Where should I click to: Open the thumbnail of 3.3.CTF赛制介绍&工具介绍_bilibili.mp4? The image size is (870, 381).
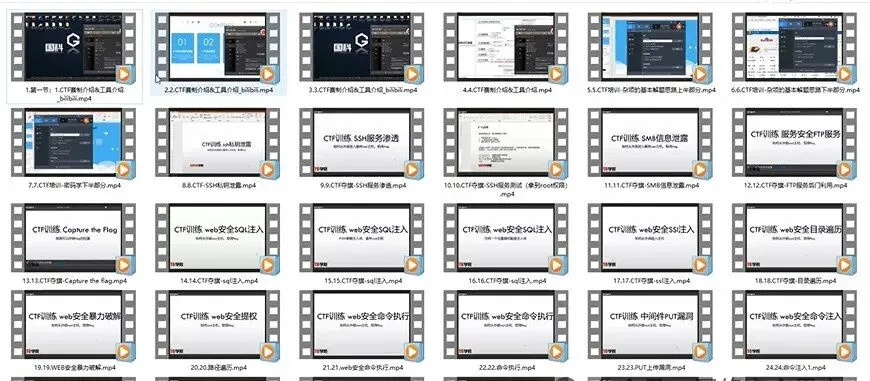tap(362, 48)
